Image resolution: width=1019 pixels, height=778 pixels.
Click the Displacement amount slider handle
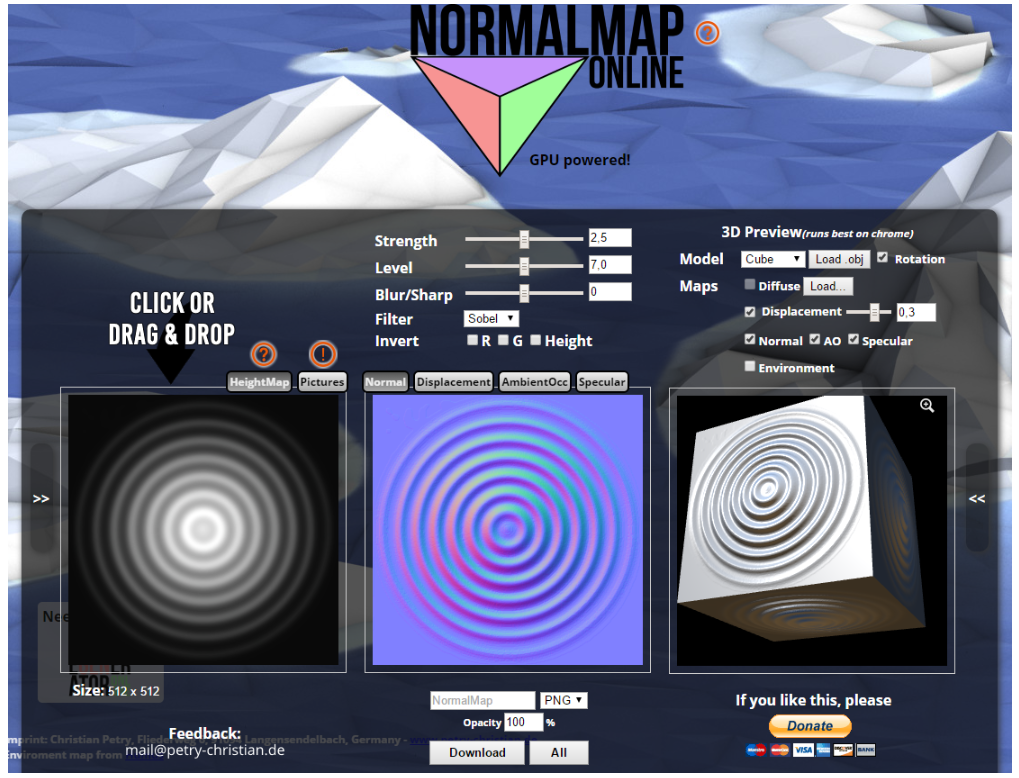(874, 312)
